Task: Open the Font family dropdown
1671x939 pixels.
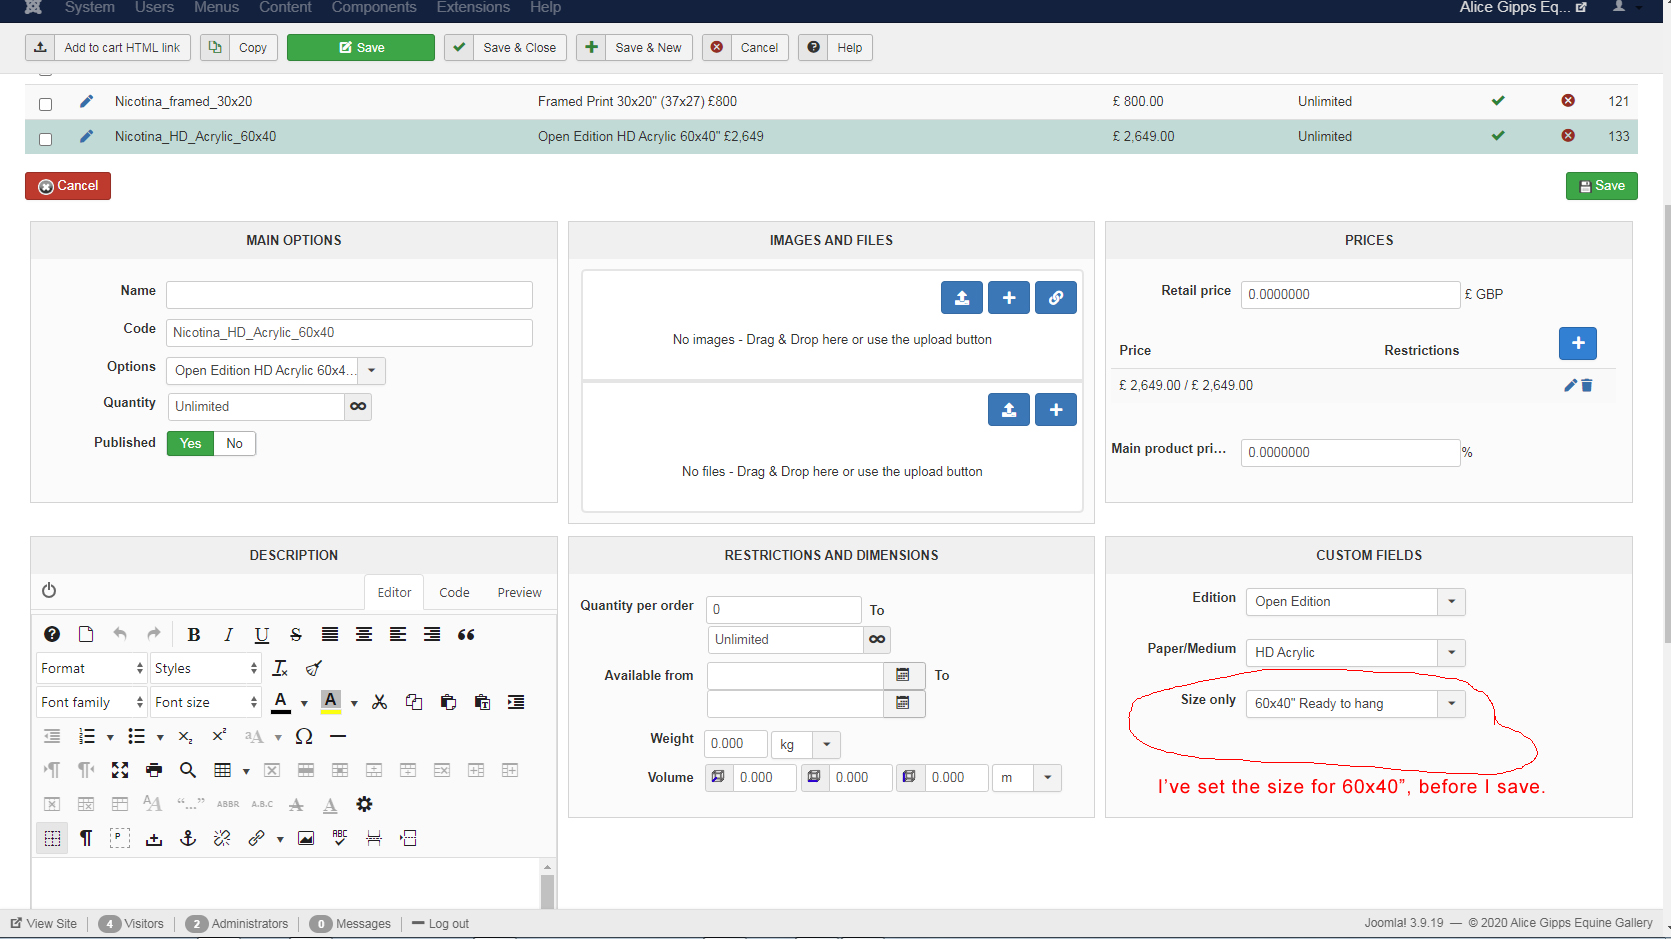Action: click(x=92, y=703)
